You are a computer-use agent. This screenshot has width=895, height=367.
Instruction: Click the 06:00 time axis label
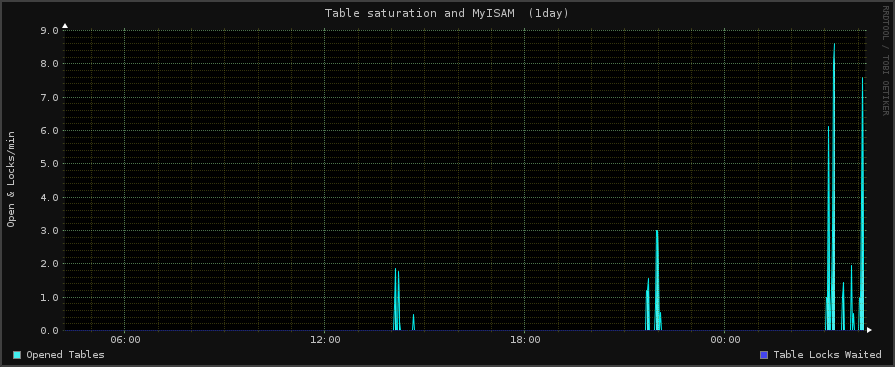(x=125, y=340)
